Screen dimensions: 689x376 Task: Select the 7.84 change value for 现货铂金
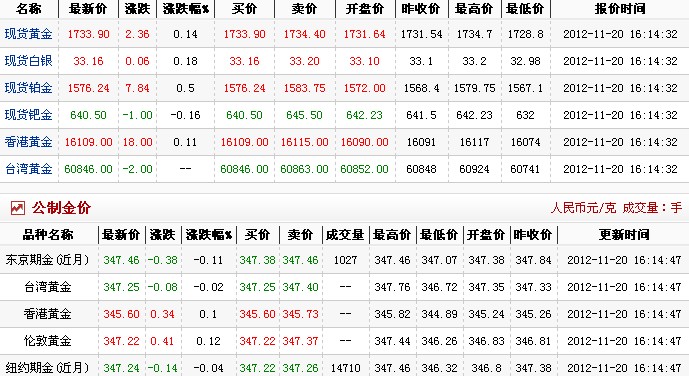[x=137, y=88]
